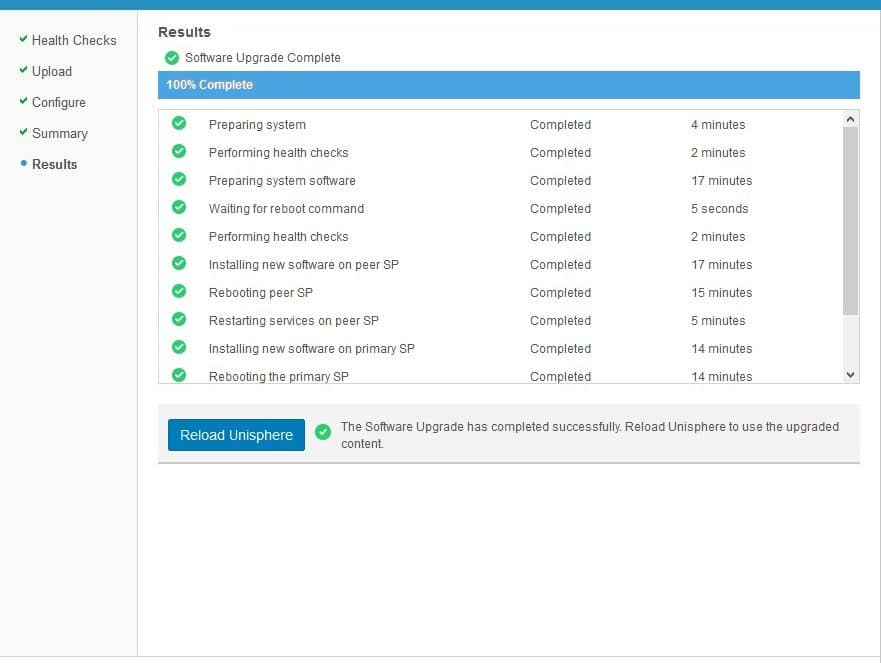The width and height of the screenshot is (881, 663).
Task: Select the Upload step
Action: pyautogui.click(x=52, y=71)
